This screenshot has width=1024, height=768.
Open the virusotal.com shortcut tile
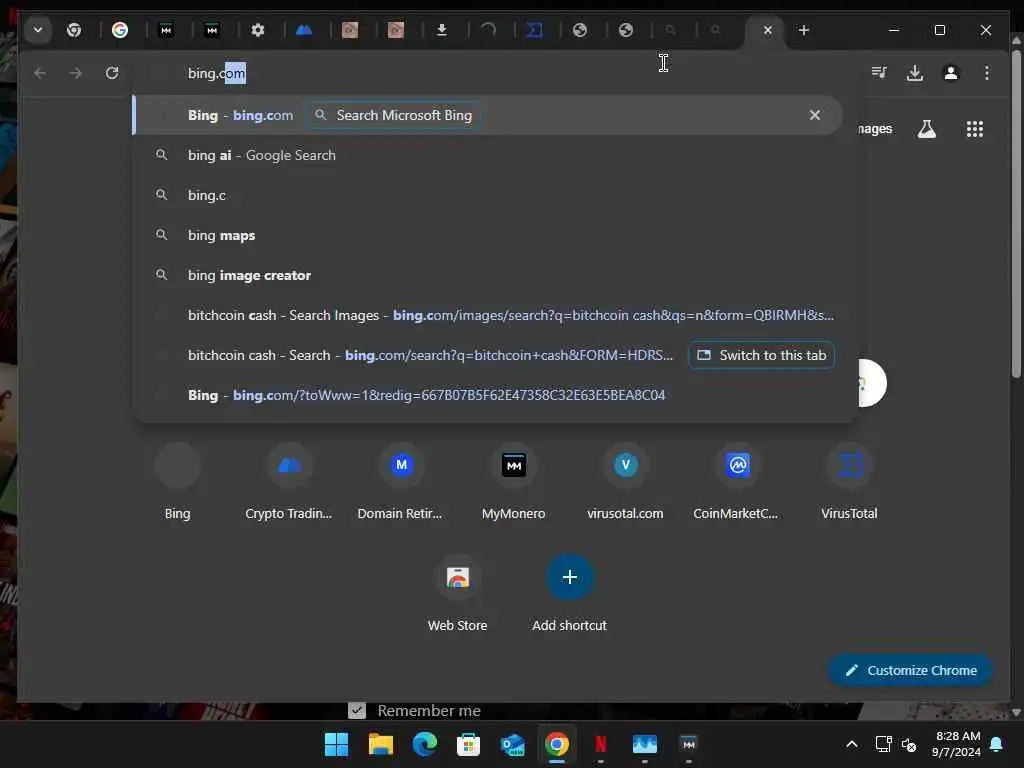625,482
